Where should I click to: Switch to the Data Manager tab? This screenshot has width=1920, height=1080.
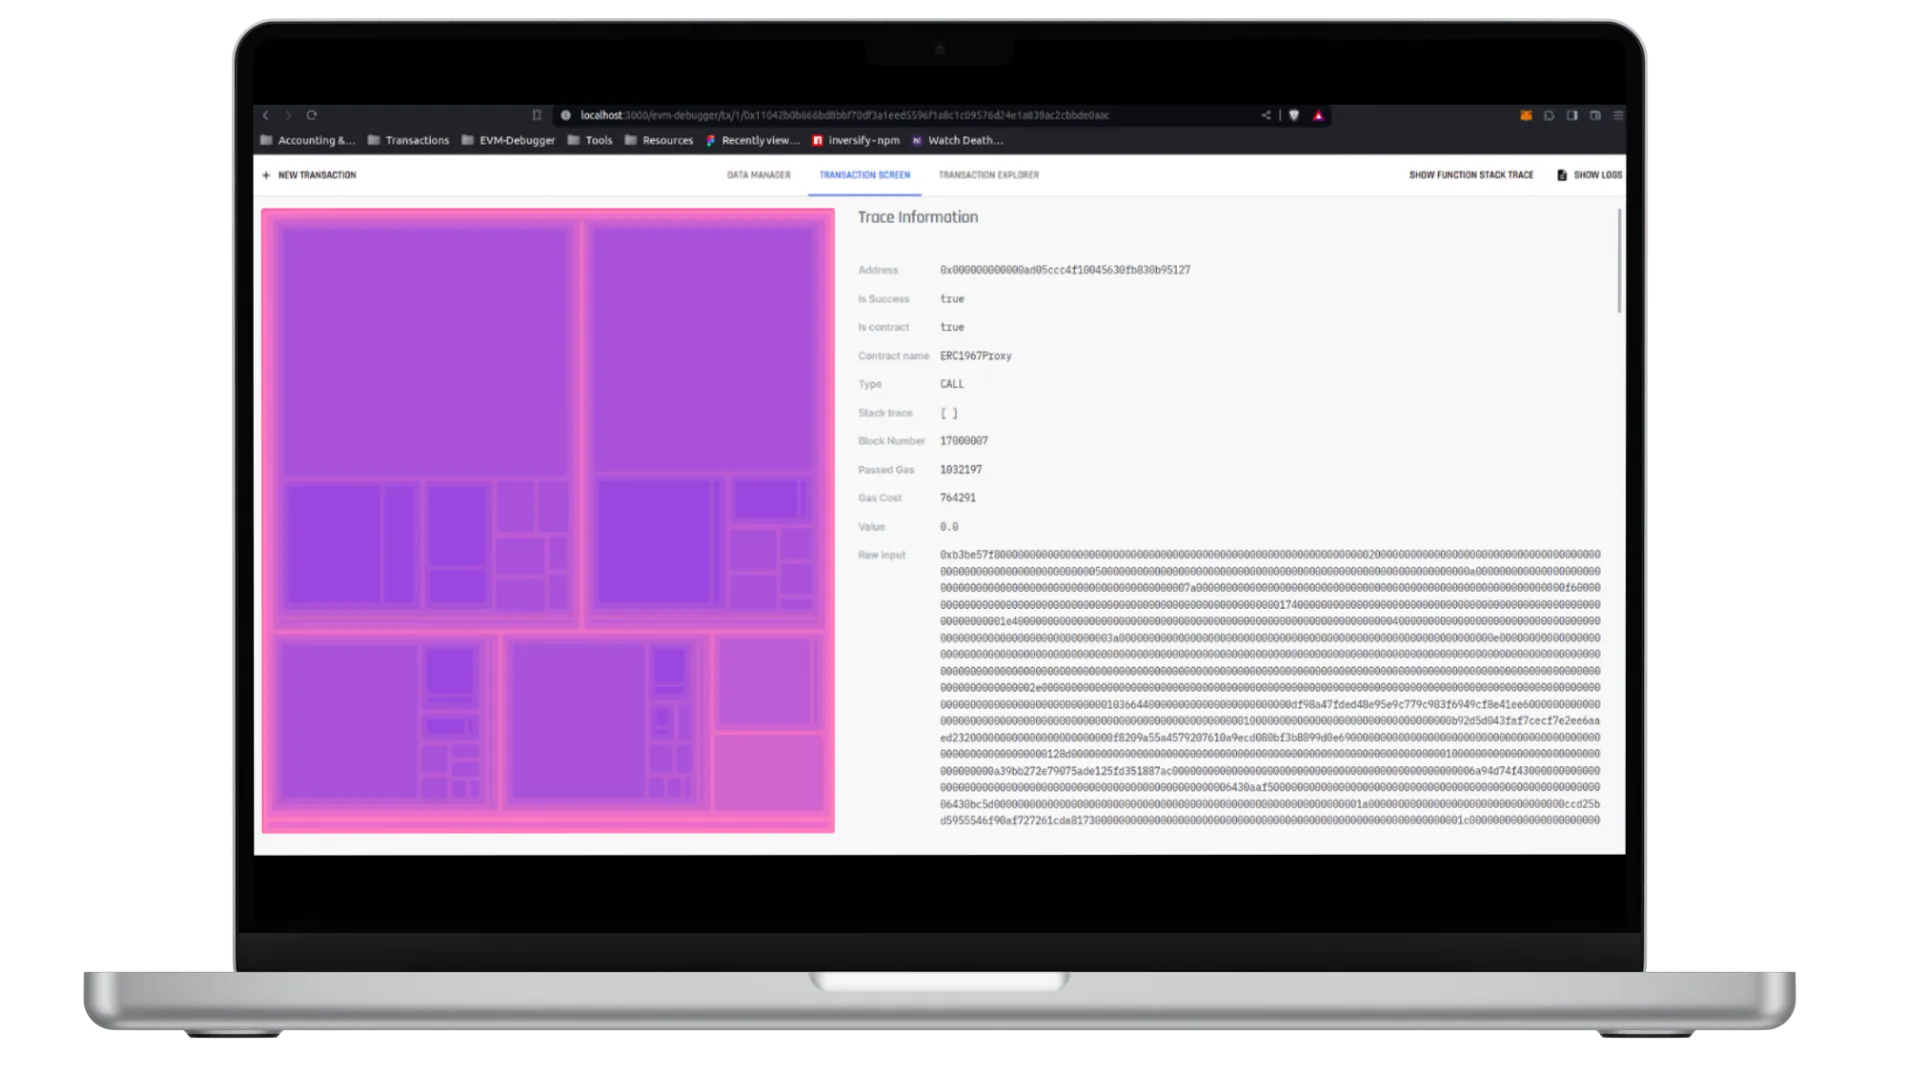point(758,174)
